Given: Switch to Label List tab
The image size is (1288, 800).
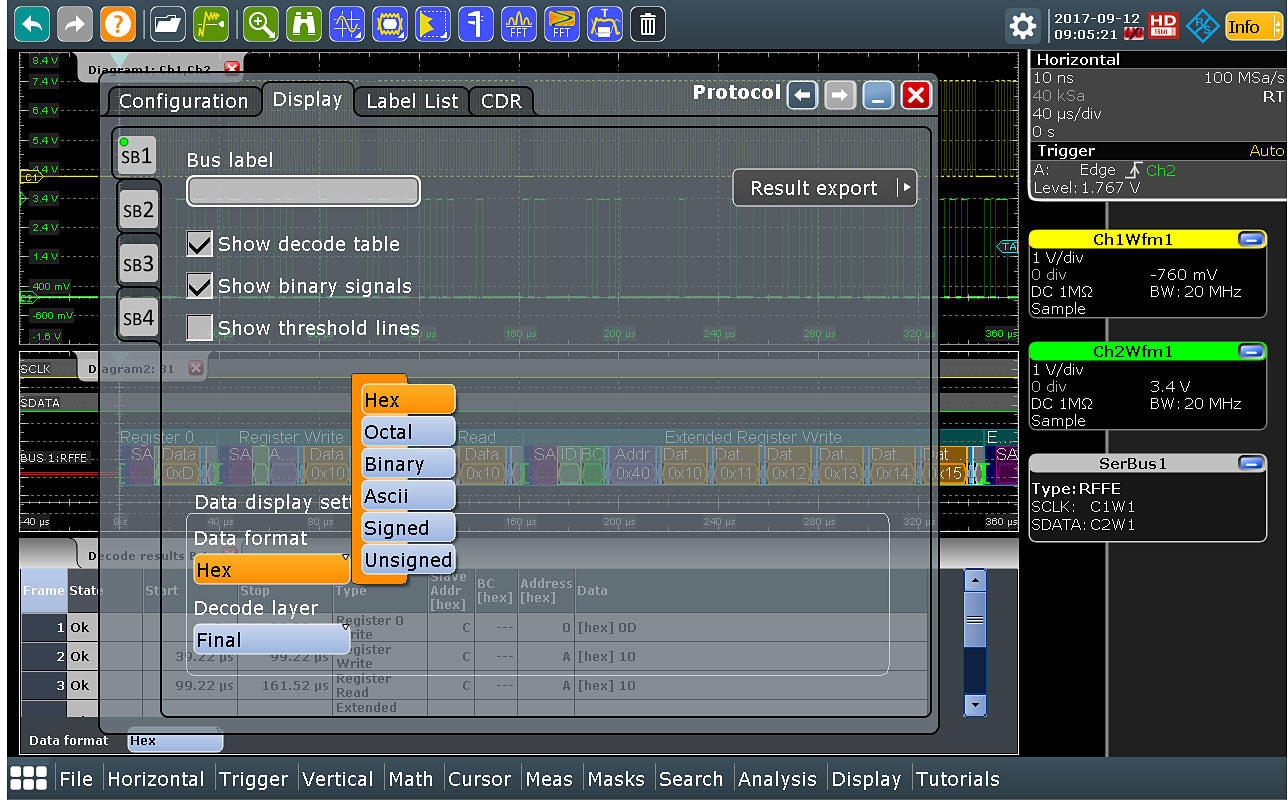Looking at the screenshot, I should pos(412,101).
